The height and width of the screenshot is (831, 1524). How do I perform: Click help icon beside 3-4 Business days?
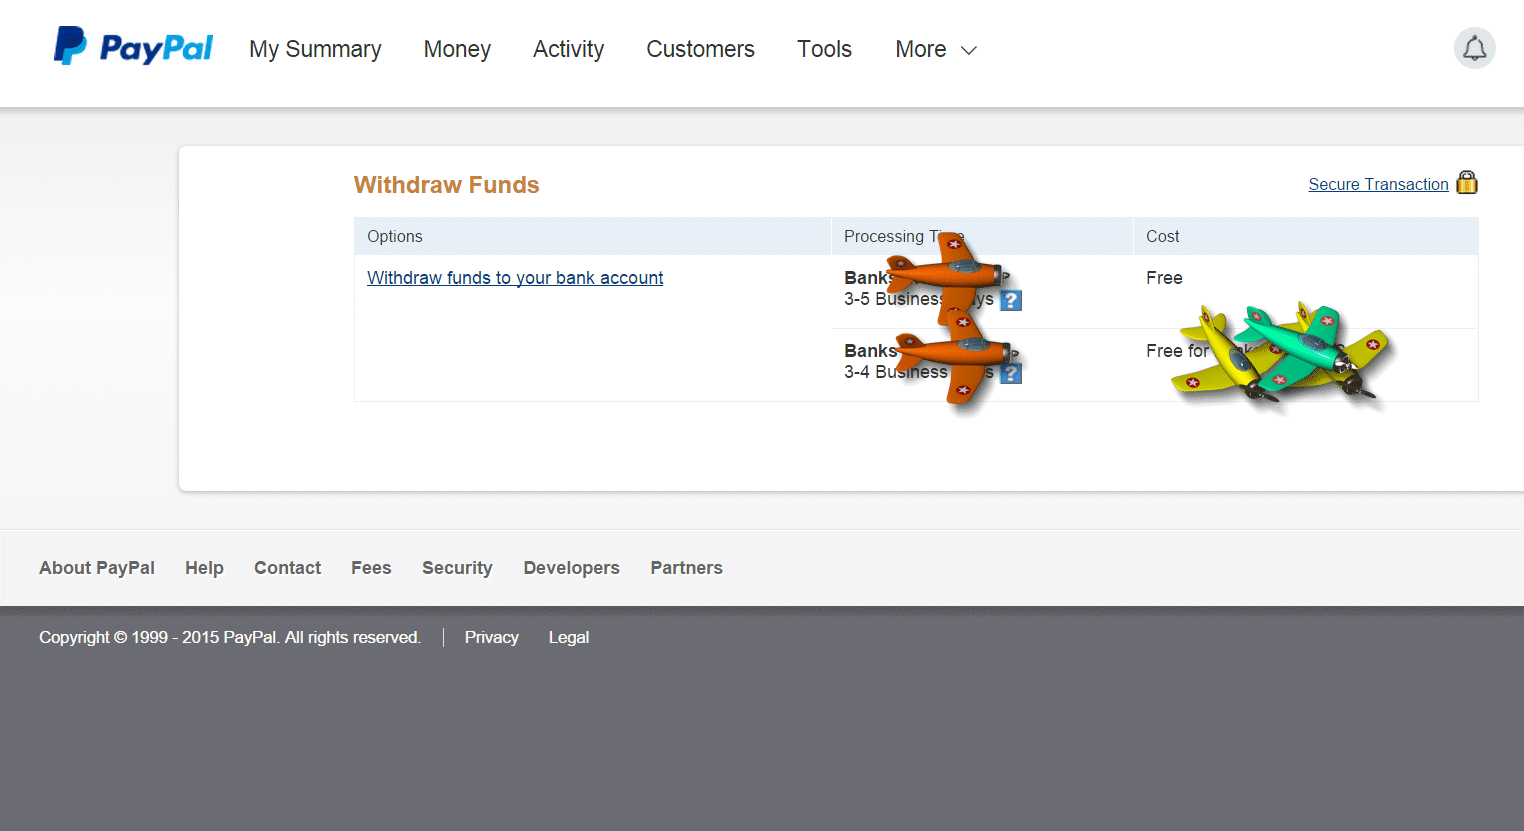pos(1011,373)
